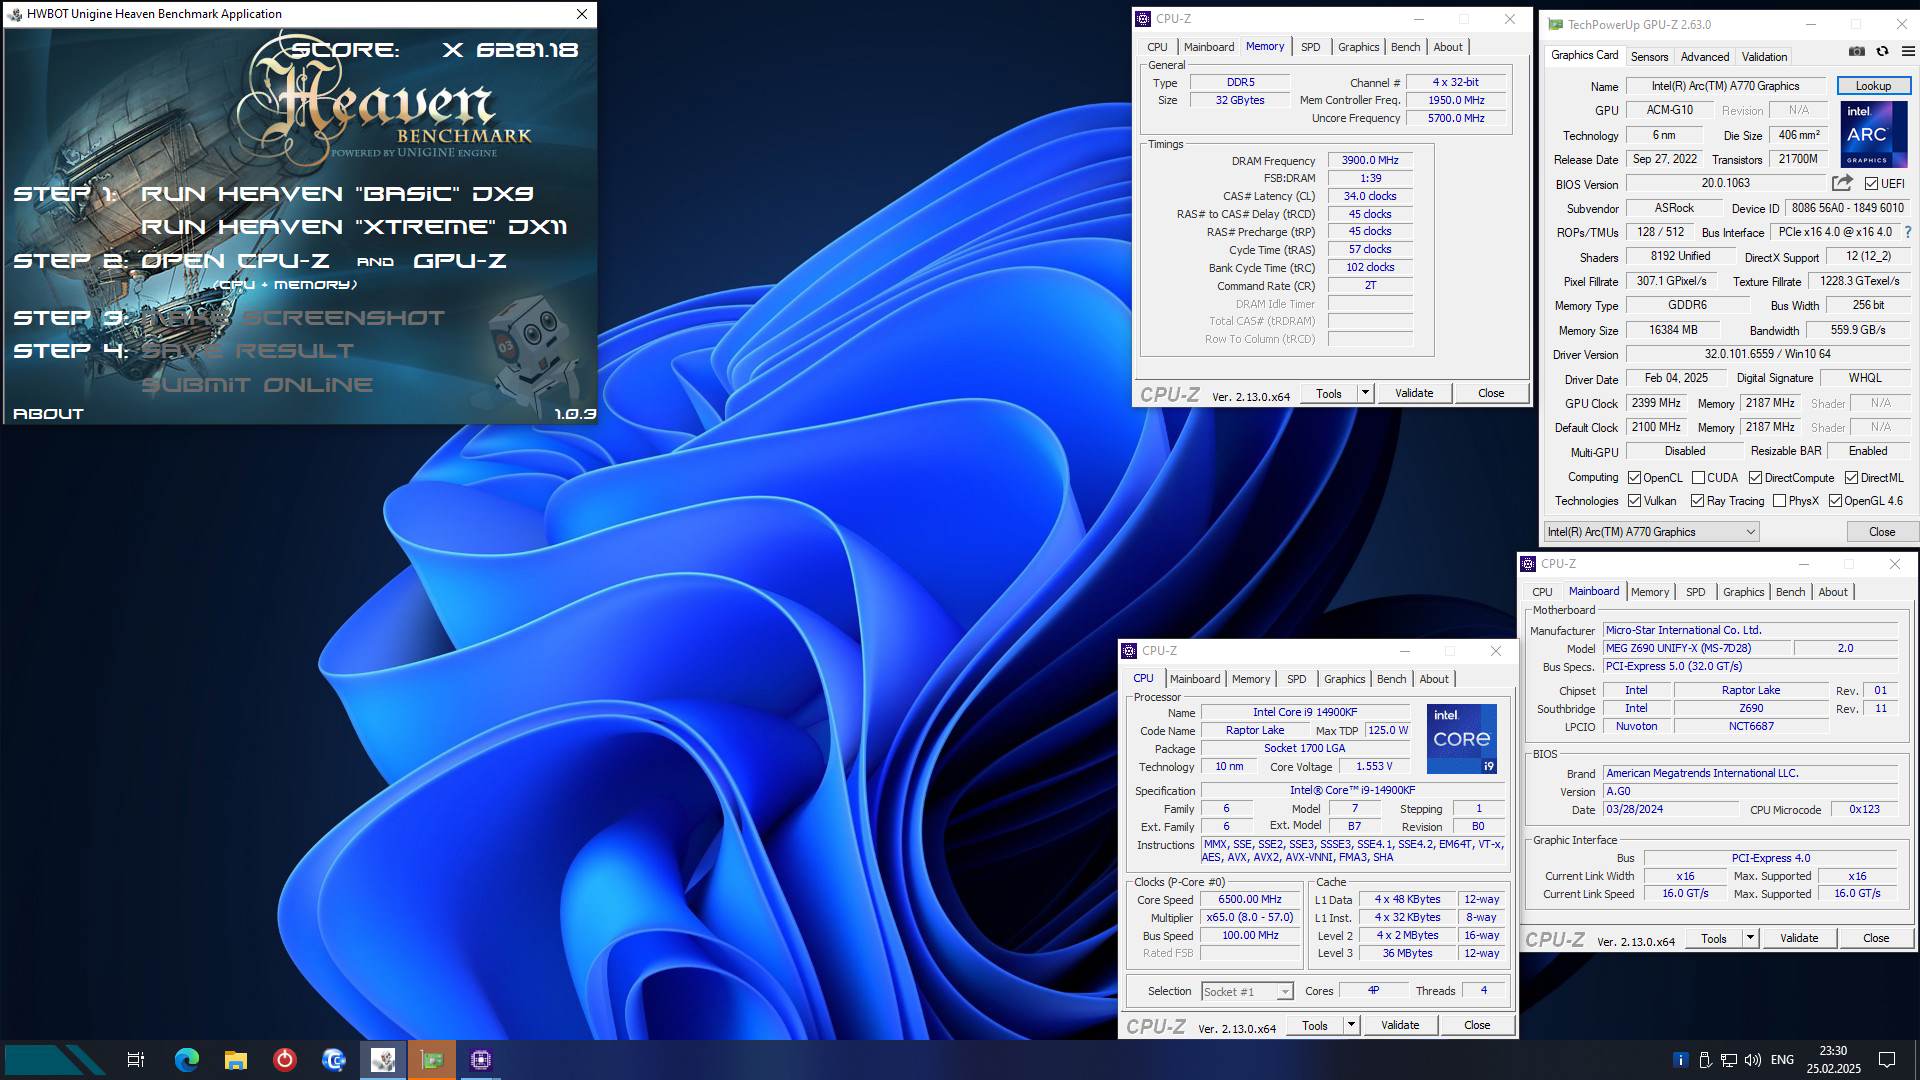
Task: Toggle the DirectCompute checkbox
Action: 1755,478
